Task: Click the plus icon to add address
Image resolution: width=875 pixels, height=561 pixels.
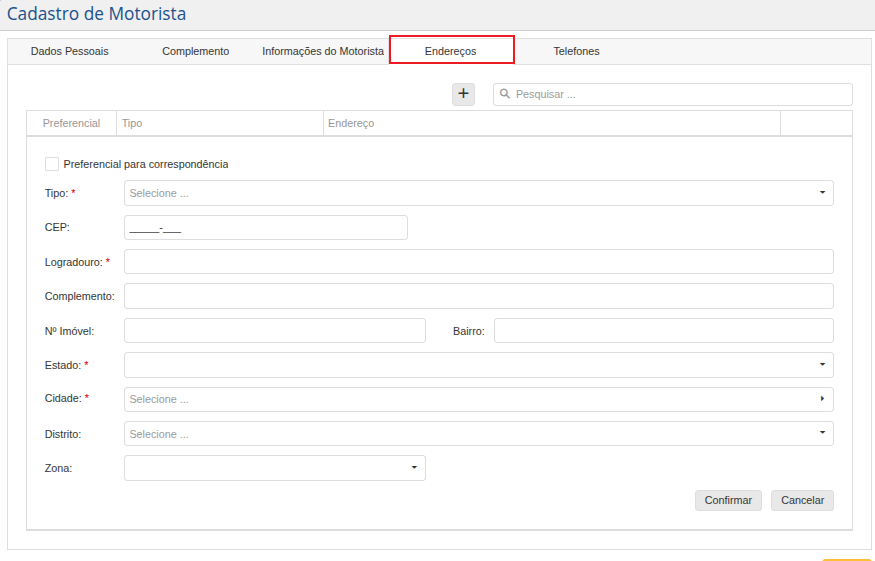Action: [463, 94]
